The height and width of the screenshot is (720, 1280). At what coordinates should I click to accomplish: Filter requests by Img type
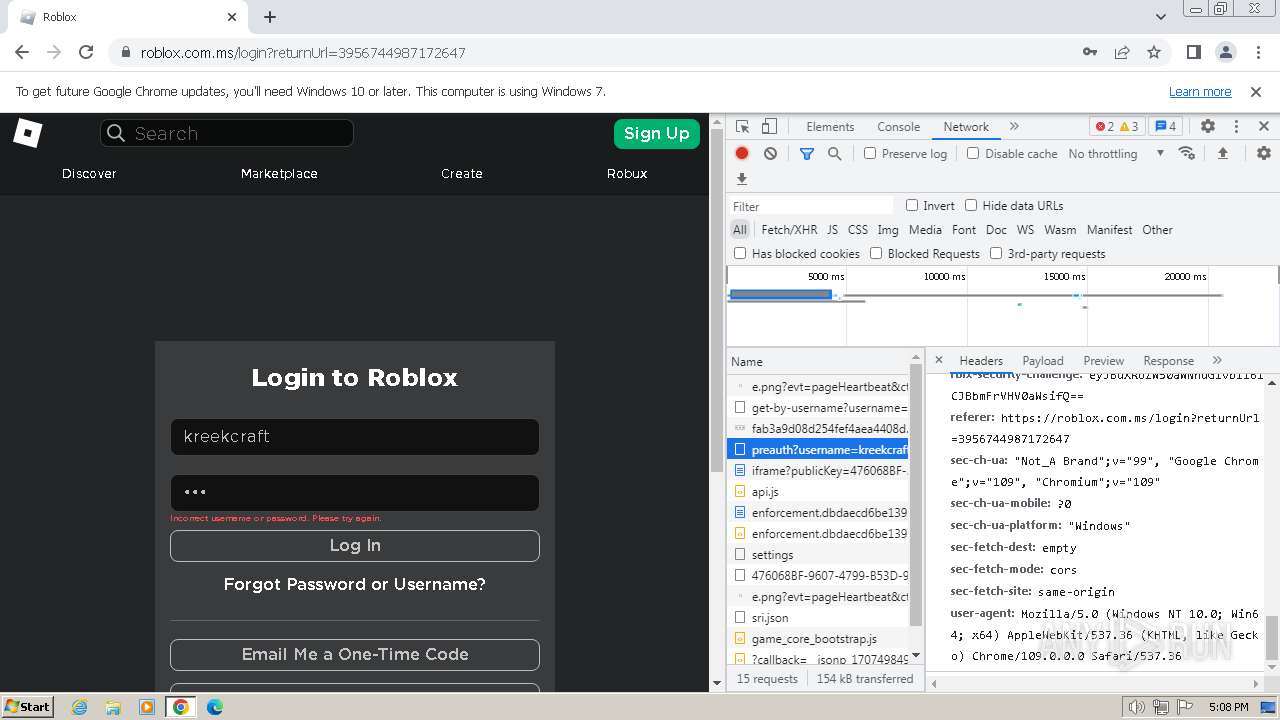point(887,230)
